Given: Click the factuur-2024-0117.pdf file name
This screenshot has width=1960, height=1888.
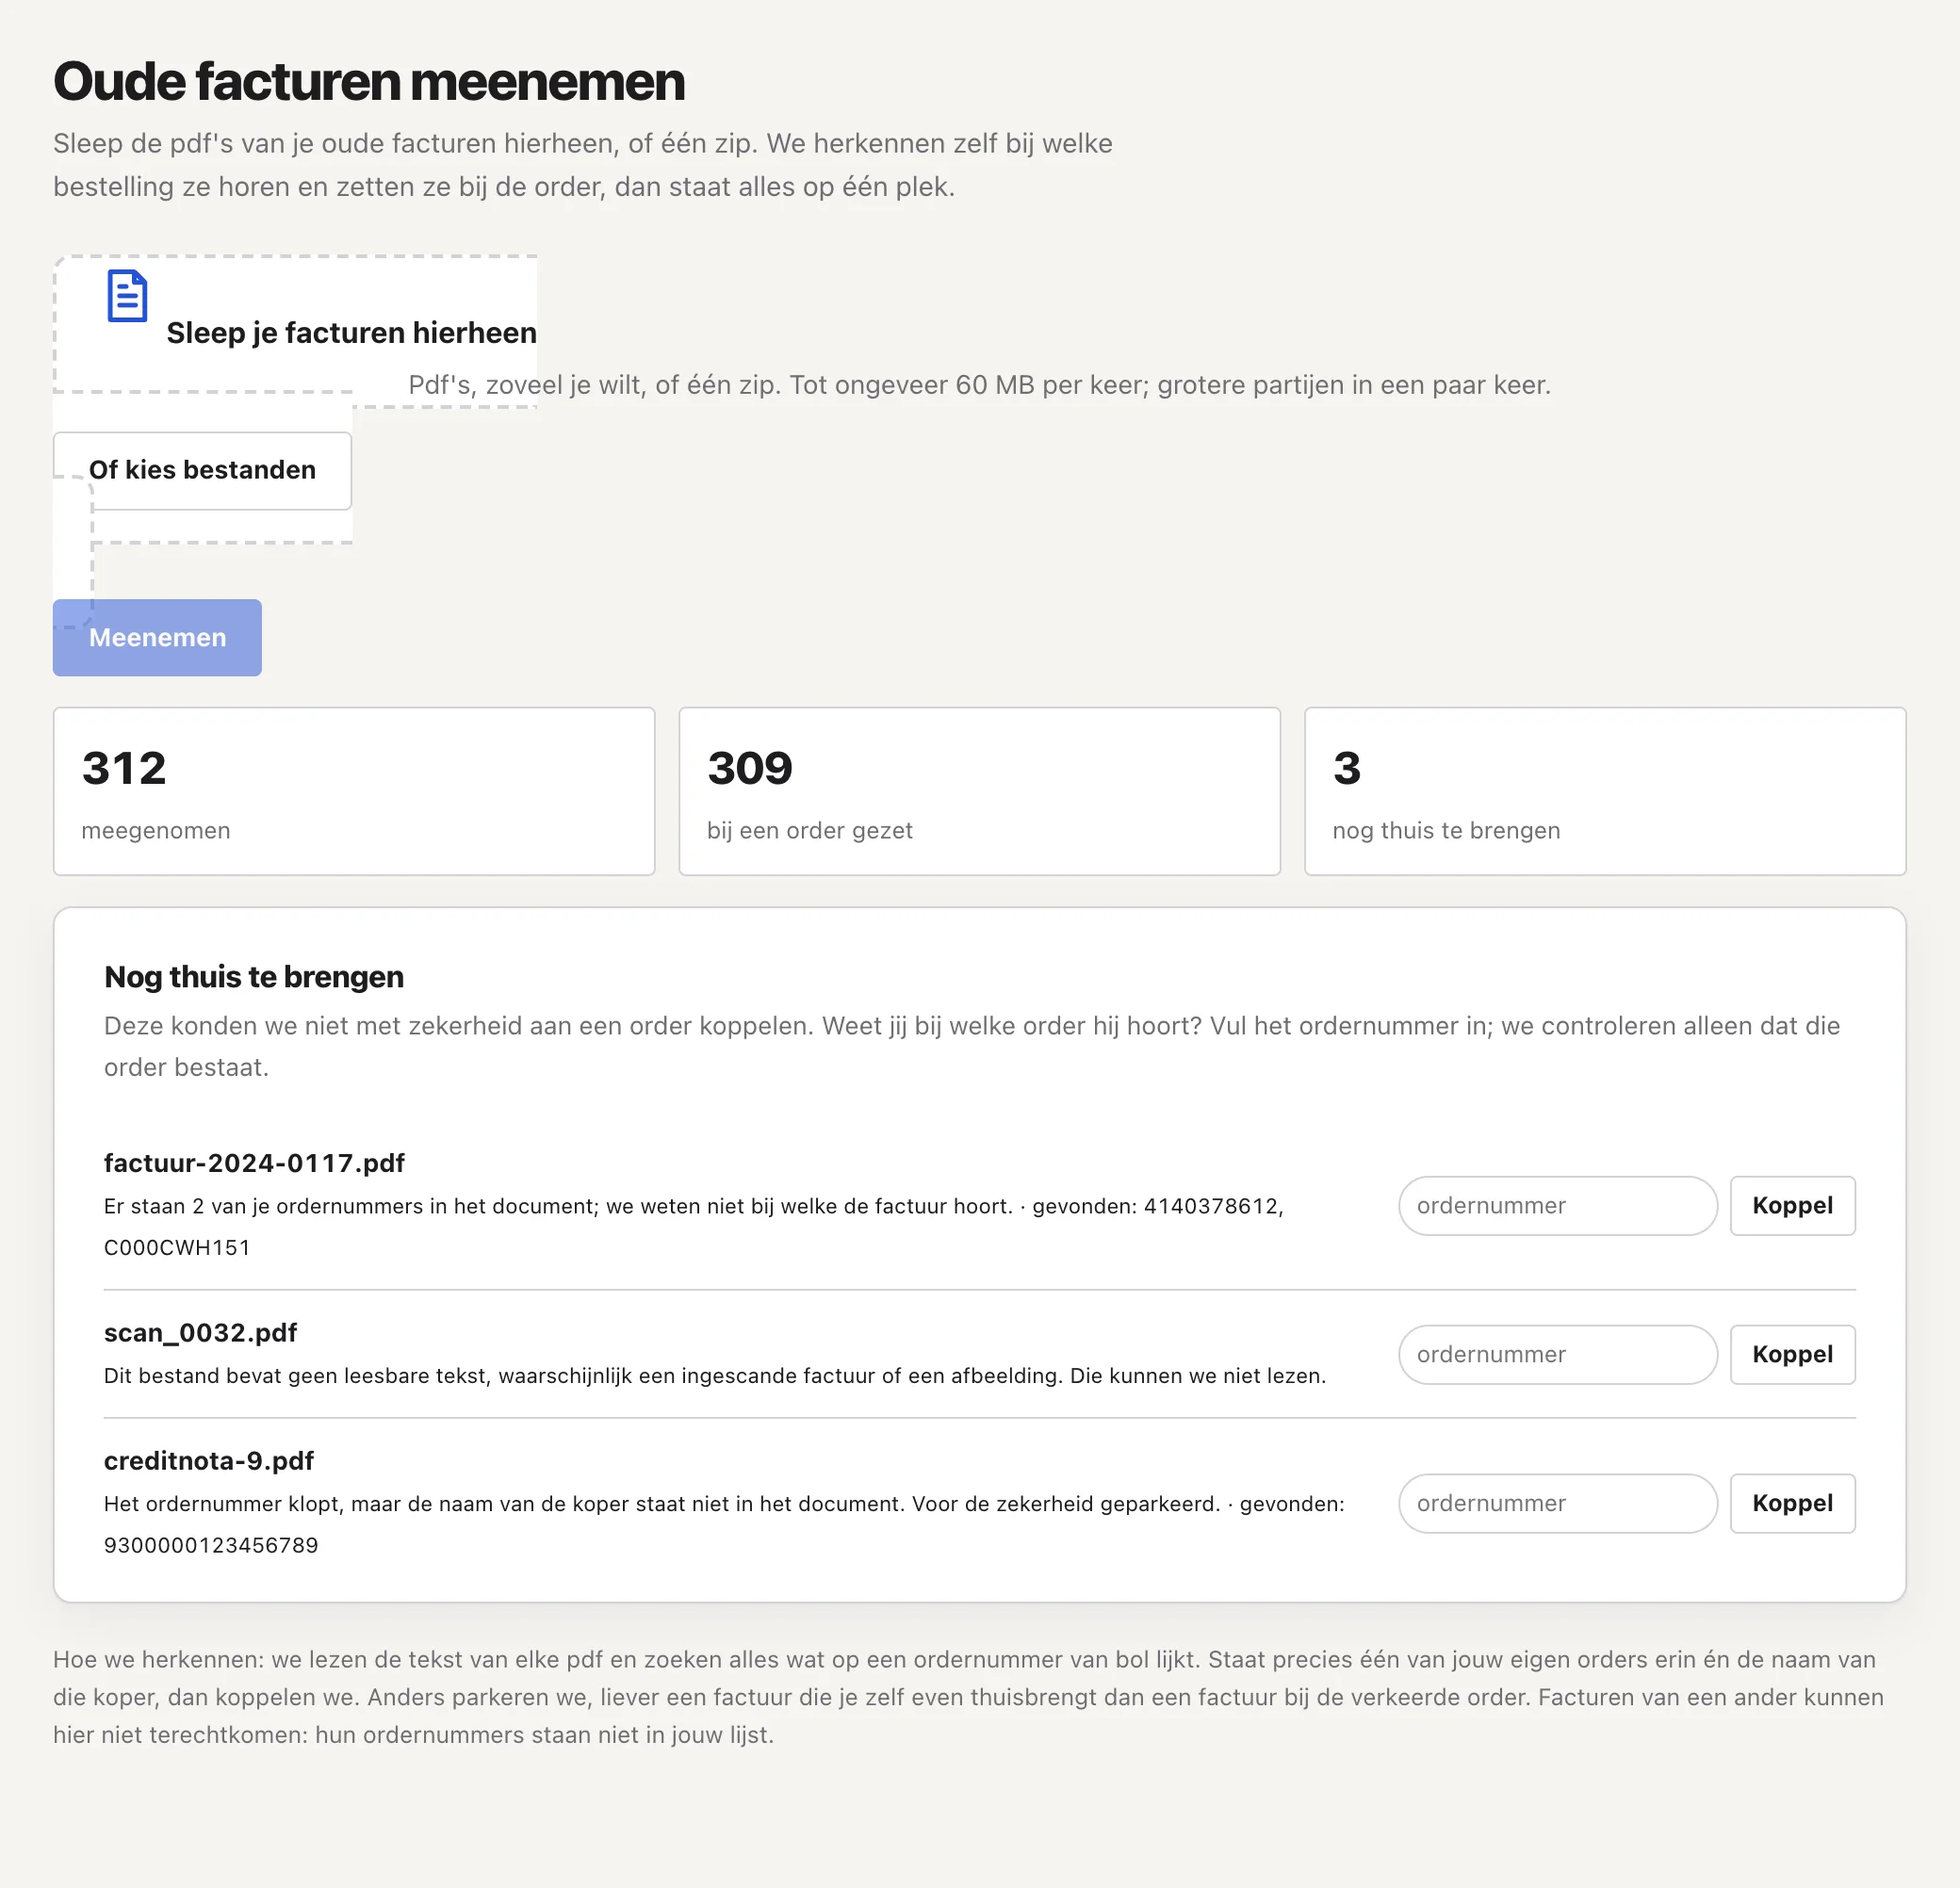Looking at the screenshot, I should [254, 1163].
